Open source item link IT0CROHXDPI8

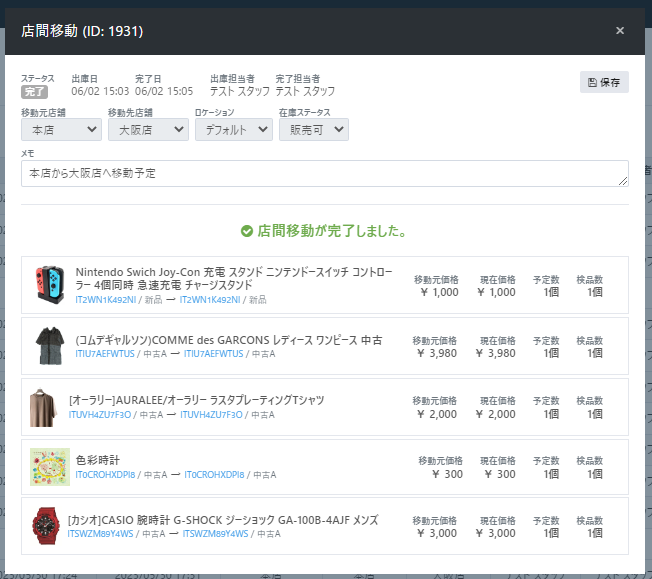point(105,474)
